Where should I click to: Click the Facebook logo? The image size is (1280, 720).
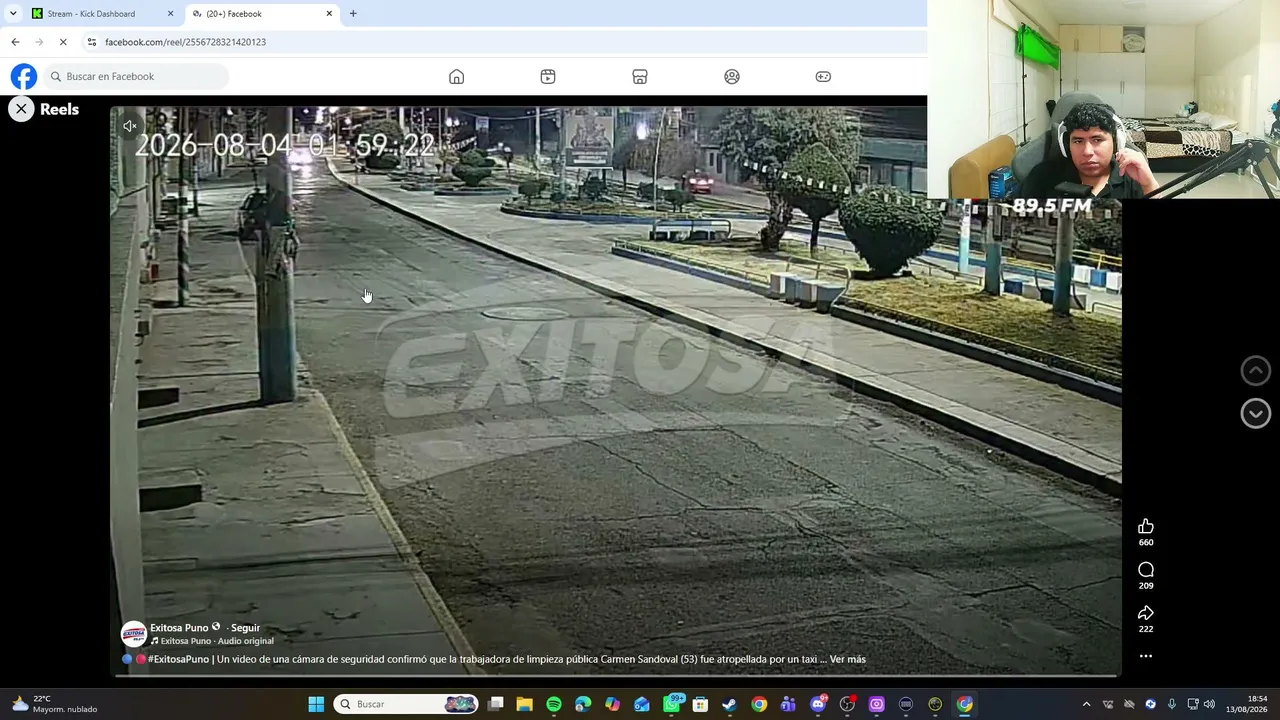[x=24, y=76]
